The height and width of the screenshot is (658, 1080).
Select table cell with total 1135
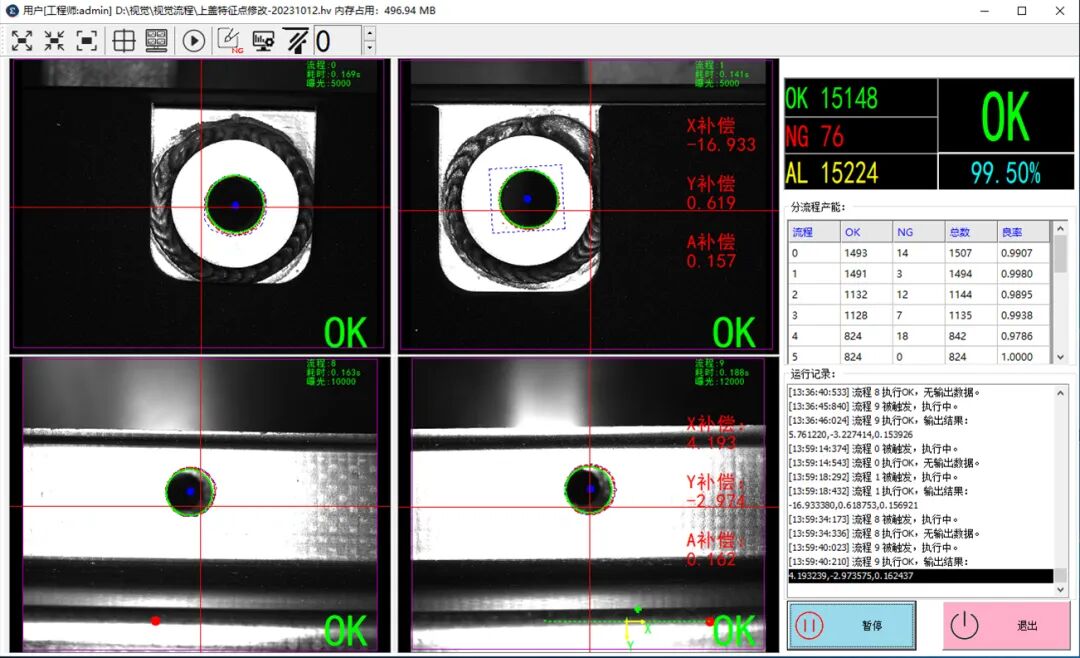970,315
